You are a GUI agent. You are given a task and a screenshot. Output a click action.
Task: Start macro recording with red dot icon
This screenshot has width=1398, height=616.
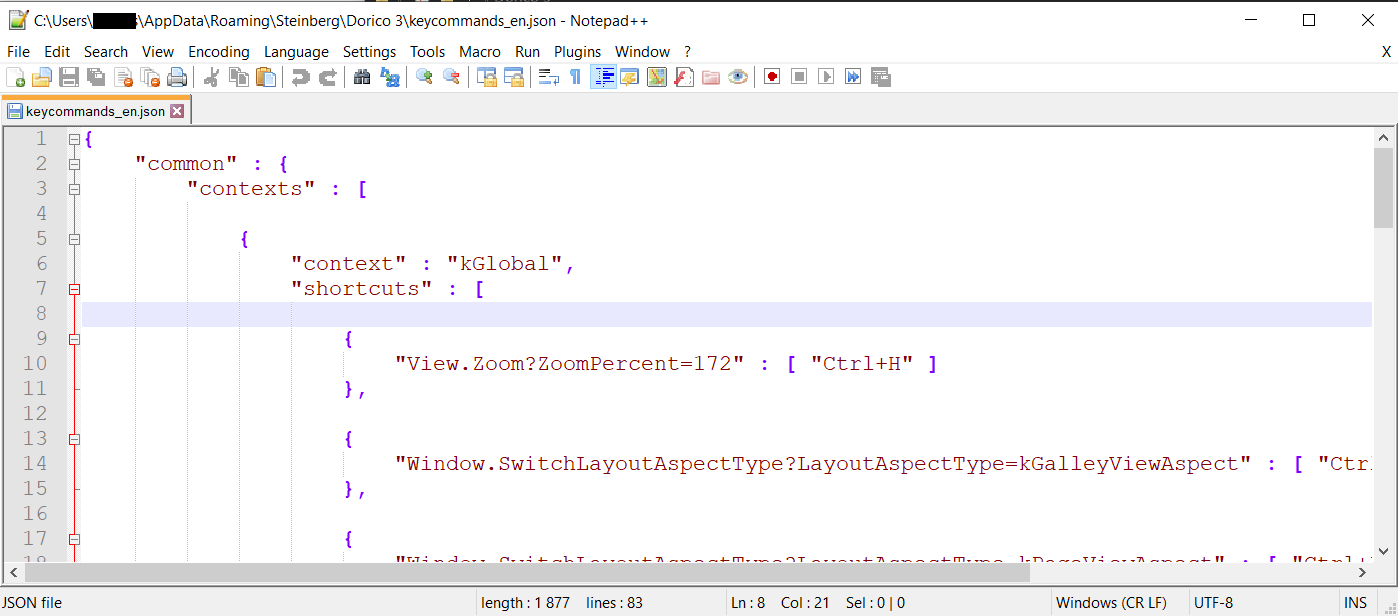pyautogui.click(x=772, y=77)
